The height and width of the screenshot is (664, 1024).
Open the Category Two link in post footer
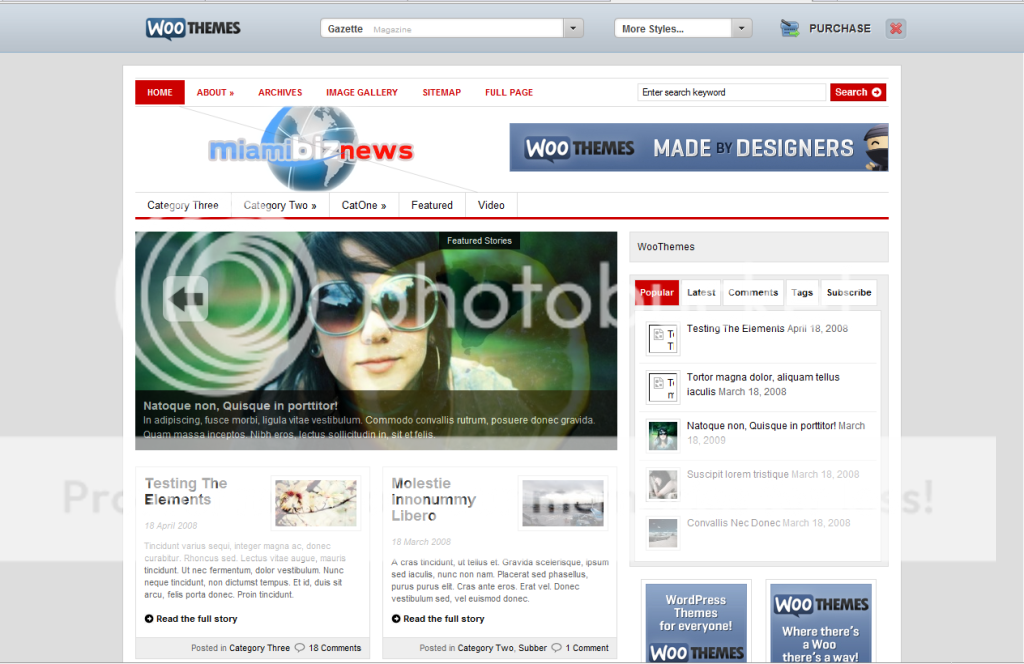tap(485, 648)
